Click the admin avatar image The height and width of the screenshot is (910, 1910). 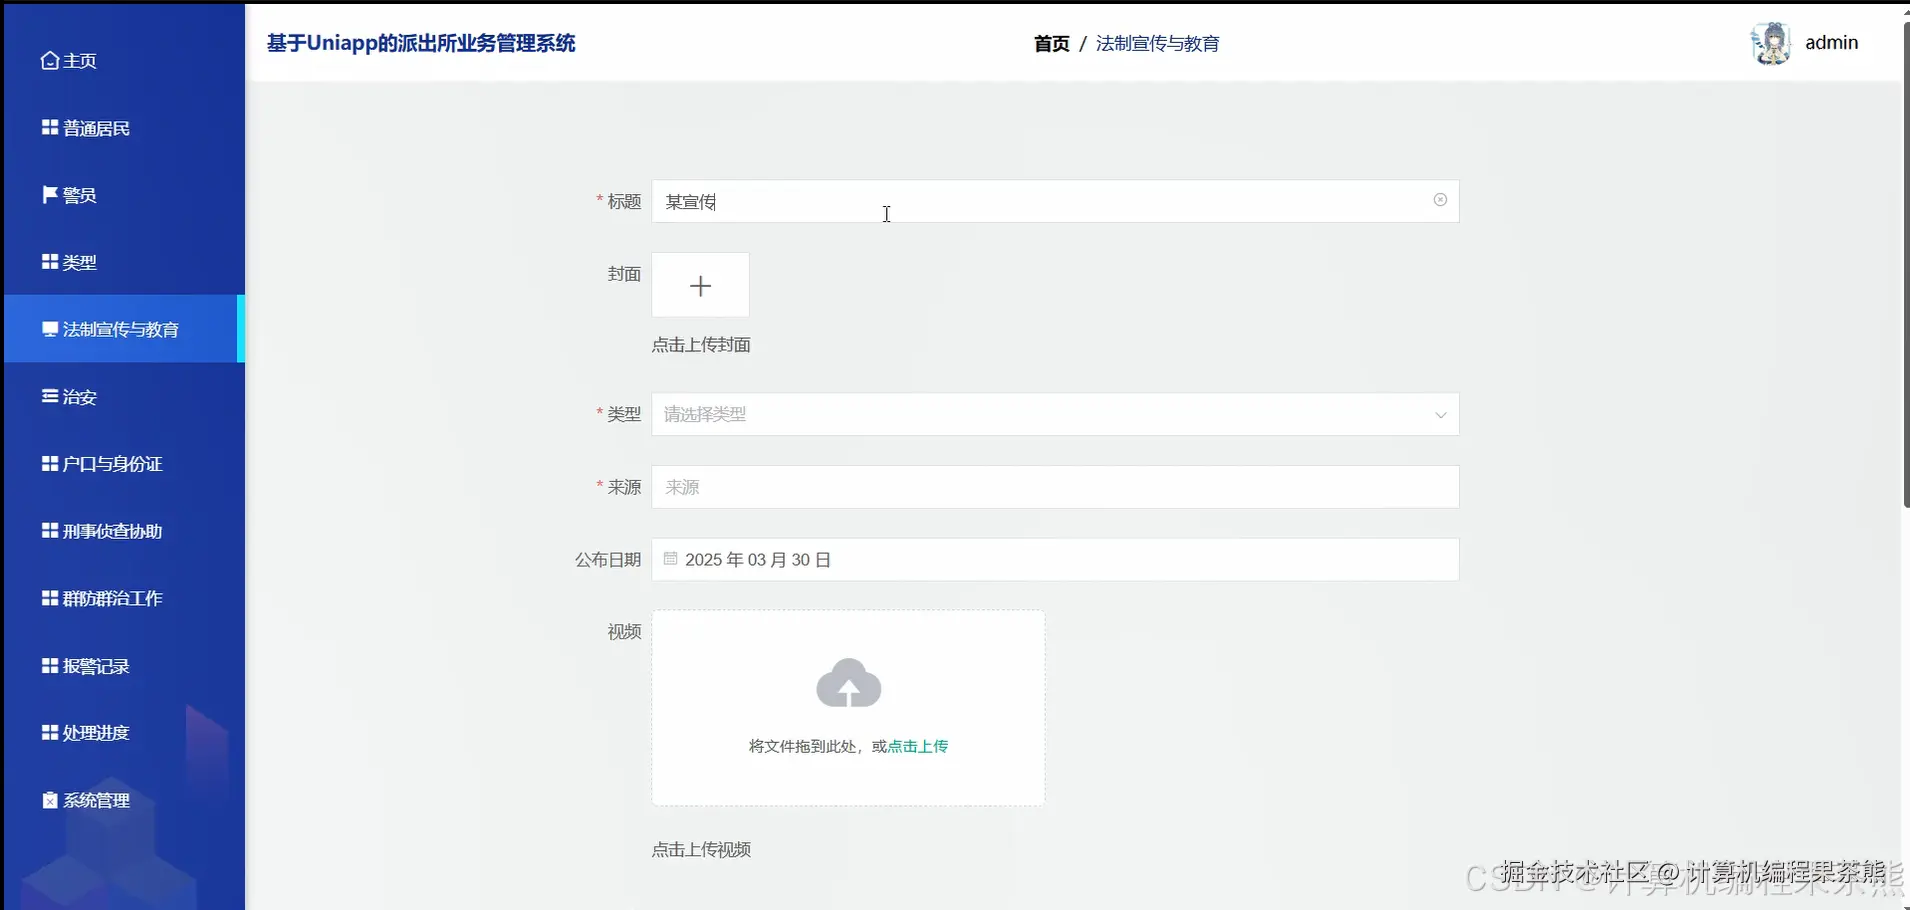pyautogui.click(x=1771, y=43)
